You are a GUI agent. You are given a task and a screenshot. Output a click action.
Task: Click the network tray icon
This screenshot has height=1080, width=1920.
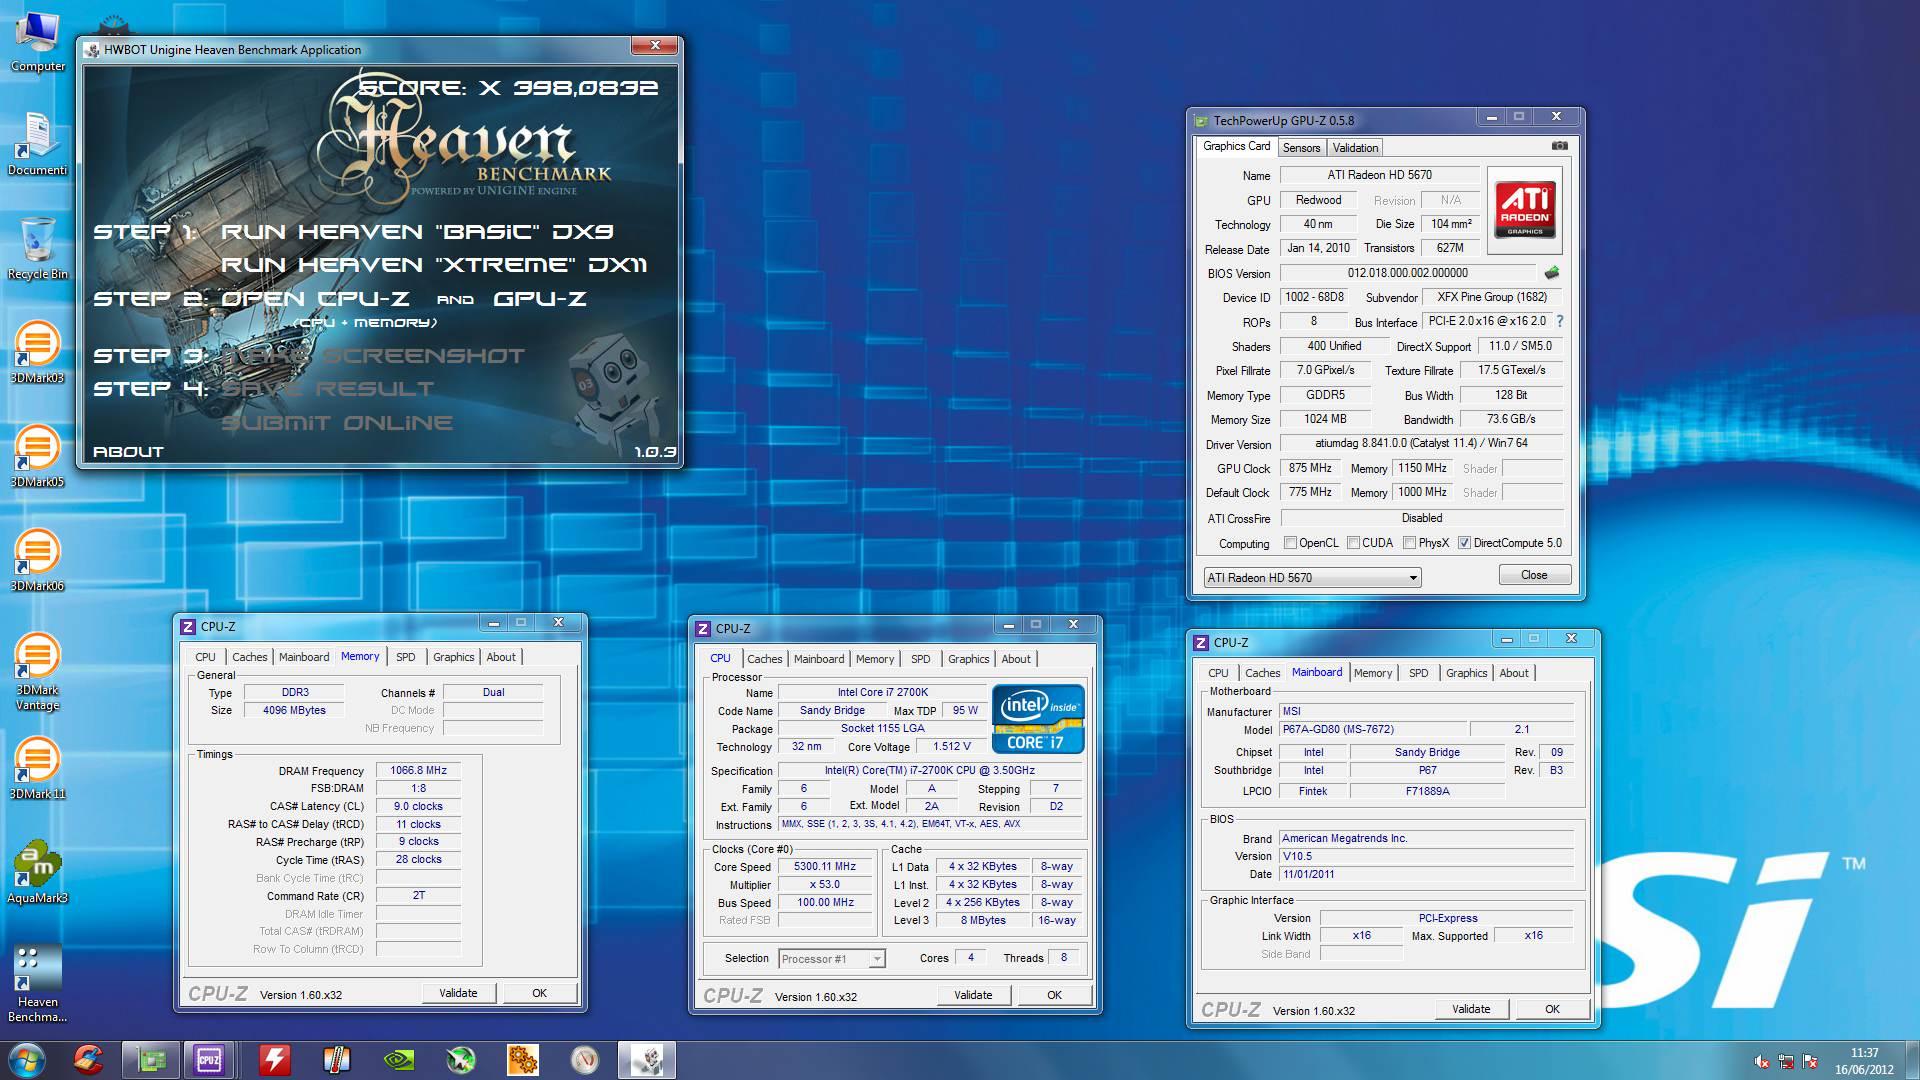point(1786,1061)
